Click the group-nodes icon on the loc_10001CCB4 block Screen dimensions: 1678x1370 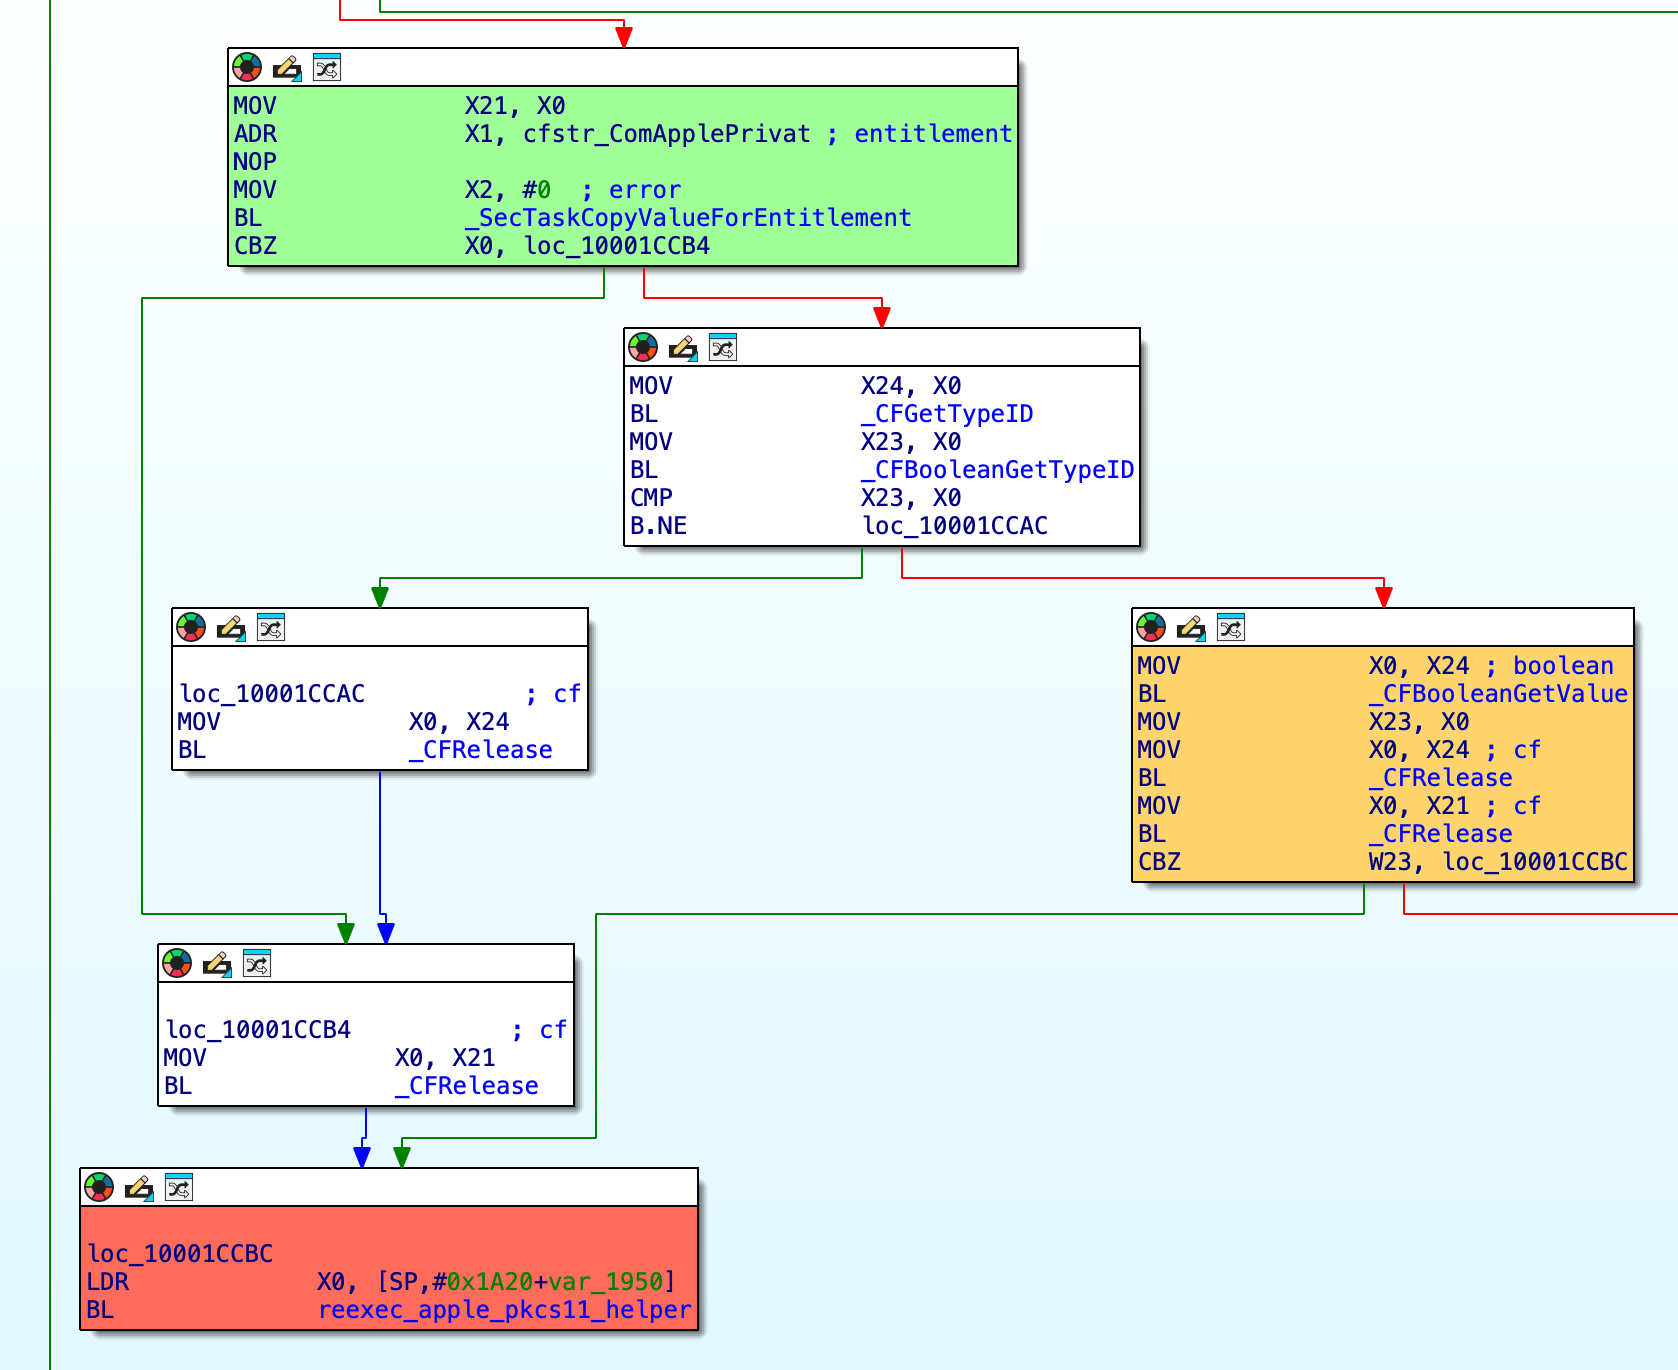[x=255, y=965]
